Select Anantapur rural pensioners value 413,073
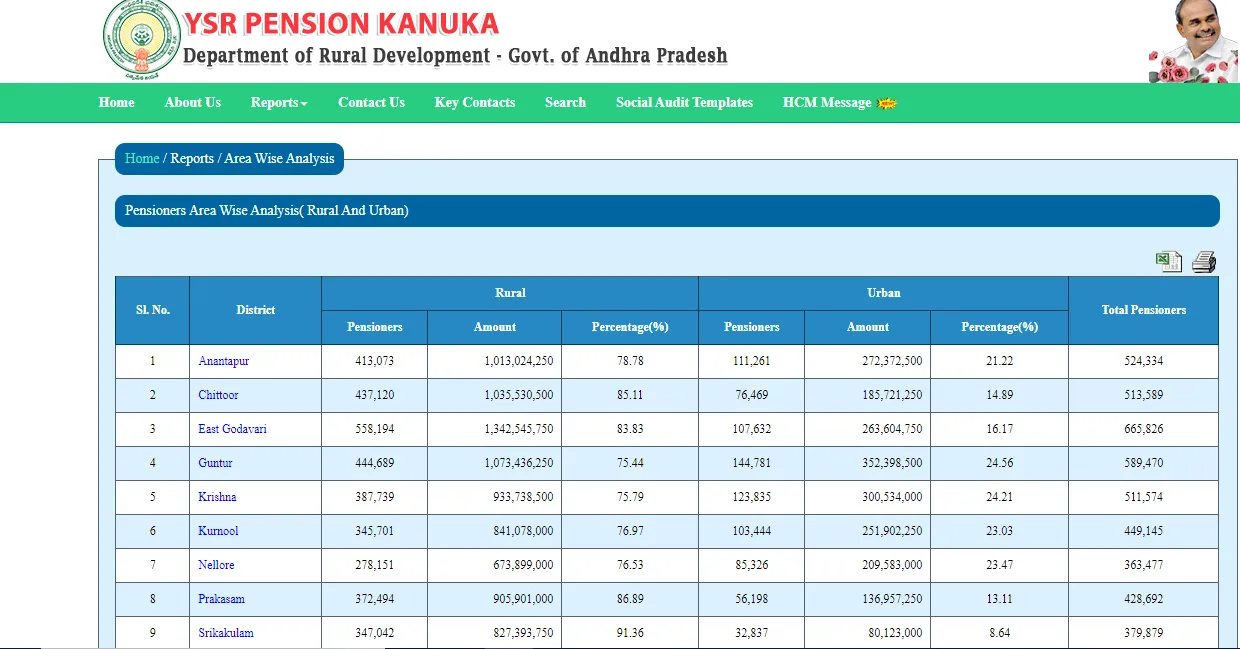The width and height of the screenshot is (1240, 649). tap(375, 361)
